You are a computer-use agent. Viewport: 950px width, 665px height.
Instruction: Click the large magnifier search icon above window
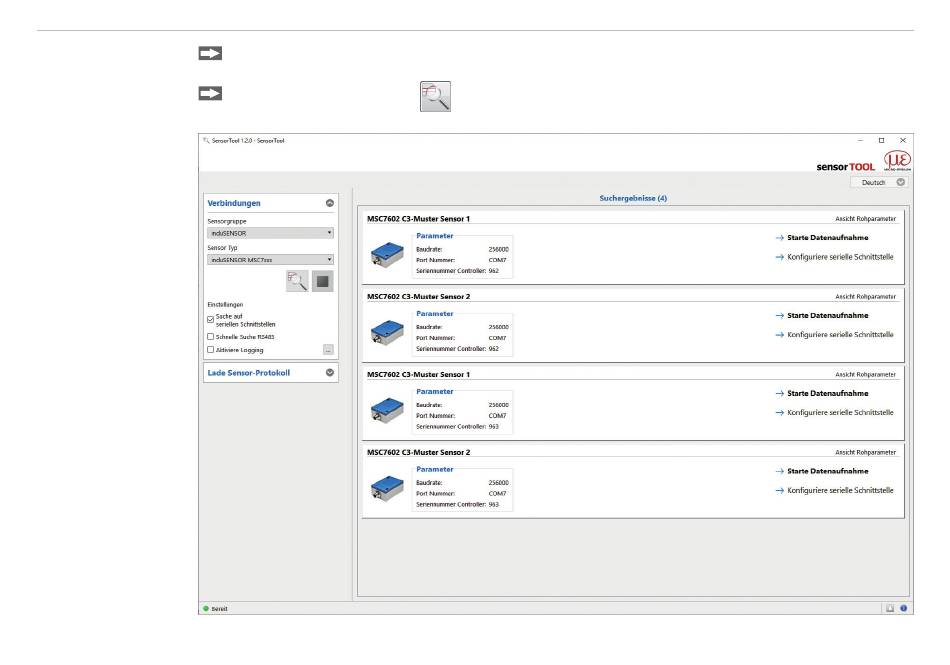[x=435, y=96]
